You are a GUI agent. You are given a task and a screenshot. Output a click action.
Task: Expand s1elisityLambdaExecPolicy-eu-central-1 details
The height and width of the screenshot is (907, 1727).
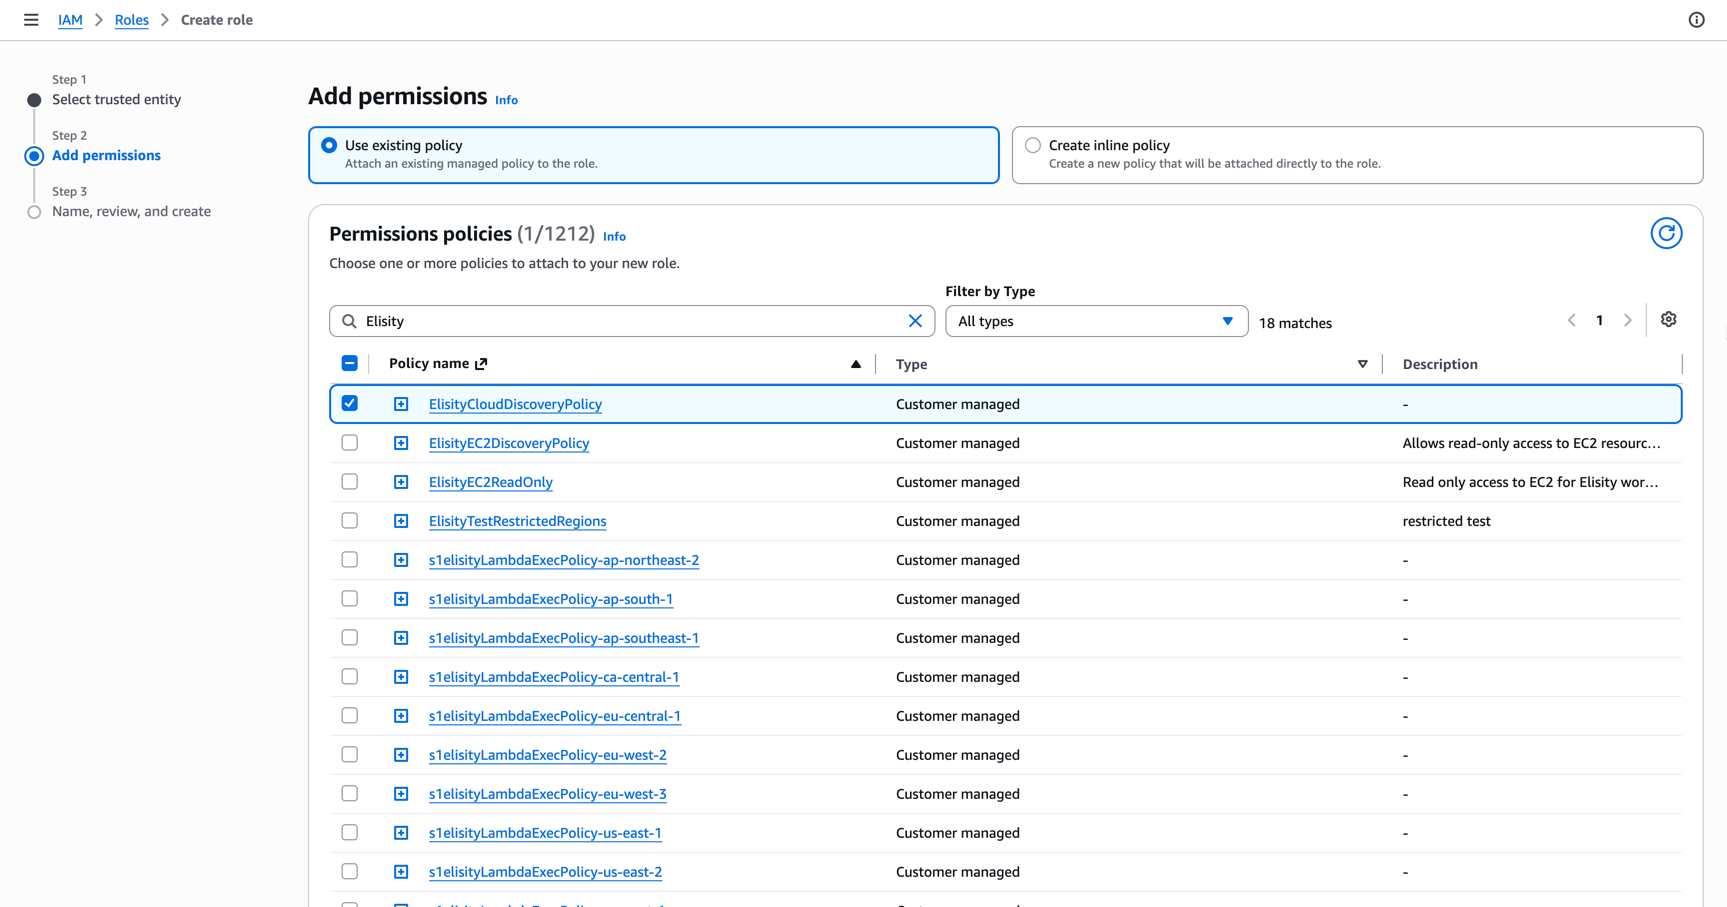click(x=401, y=716)
